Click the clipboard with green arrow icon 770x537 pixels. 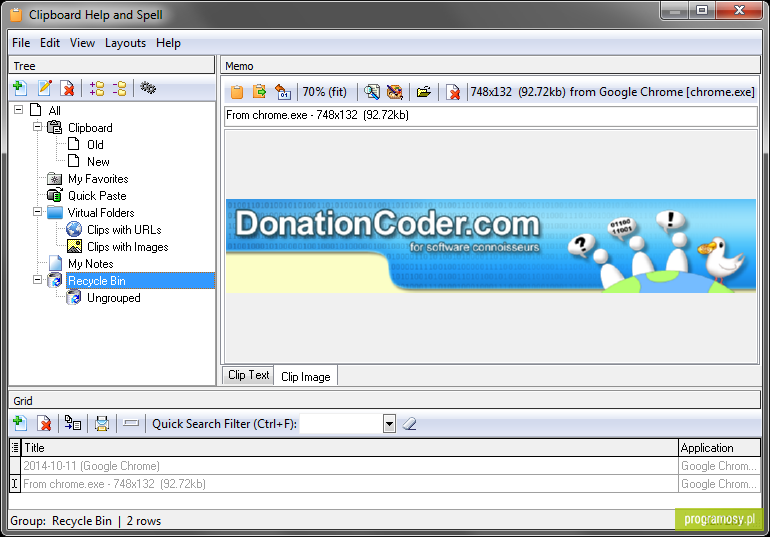[259, 92]
